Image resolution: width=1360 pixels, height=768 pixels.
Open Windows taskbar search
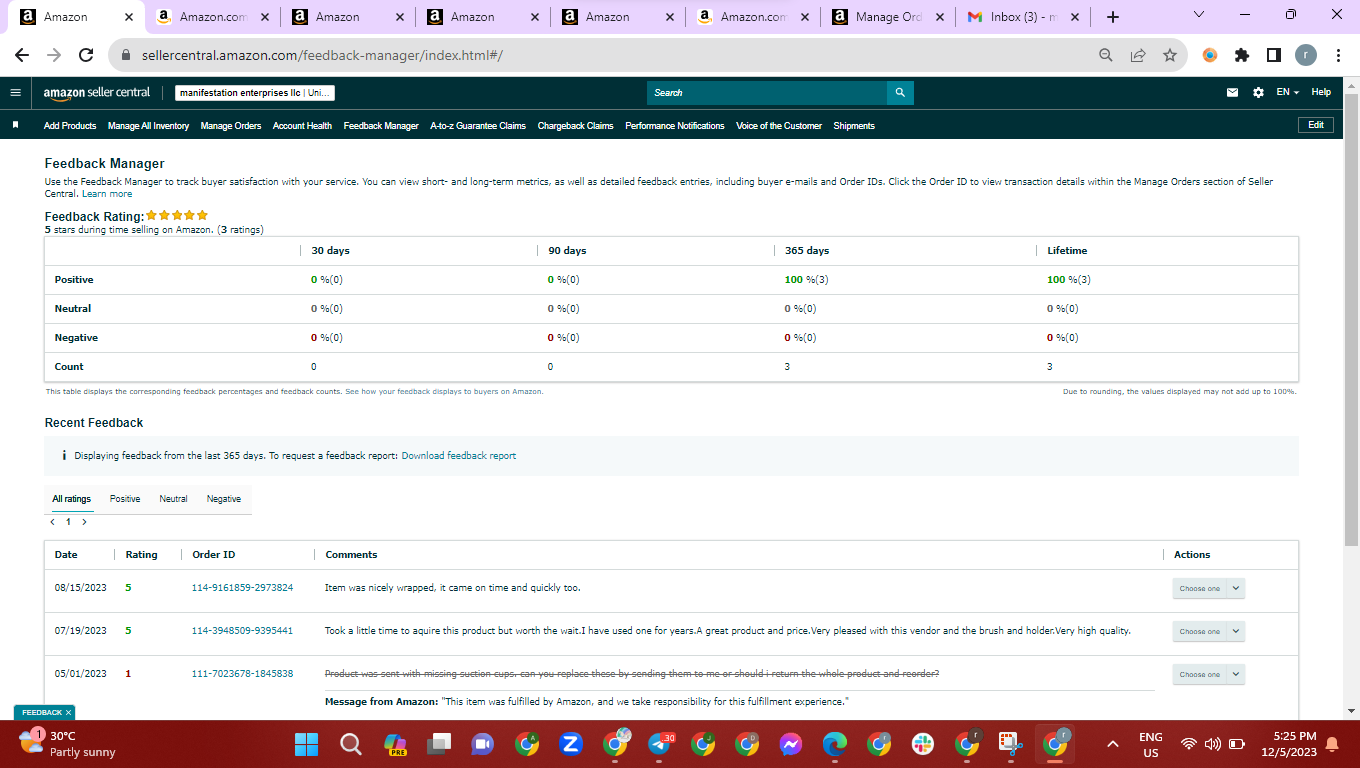pos(350,744)
